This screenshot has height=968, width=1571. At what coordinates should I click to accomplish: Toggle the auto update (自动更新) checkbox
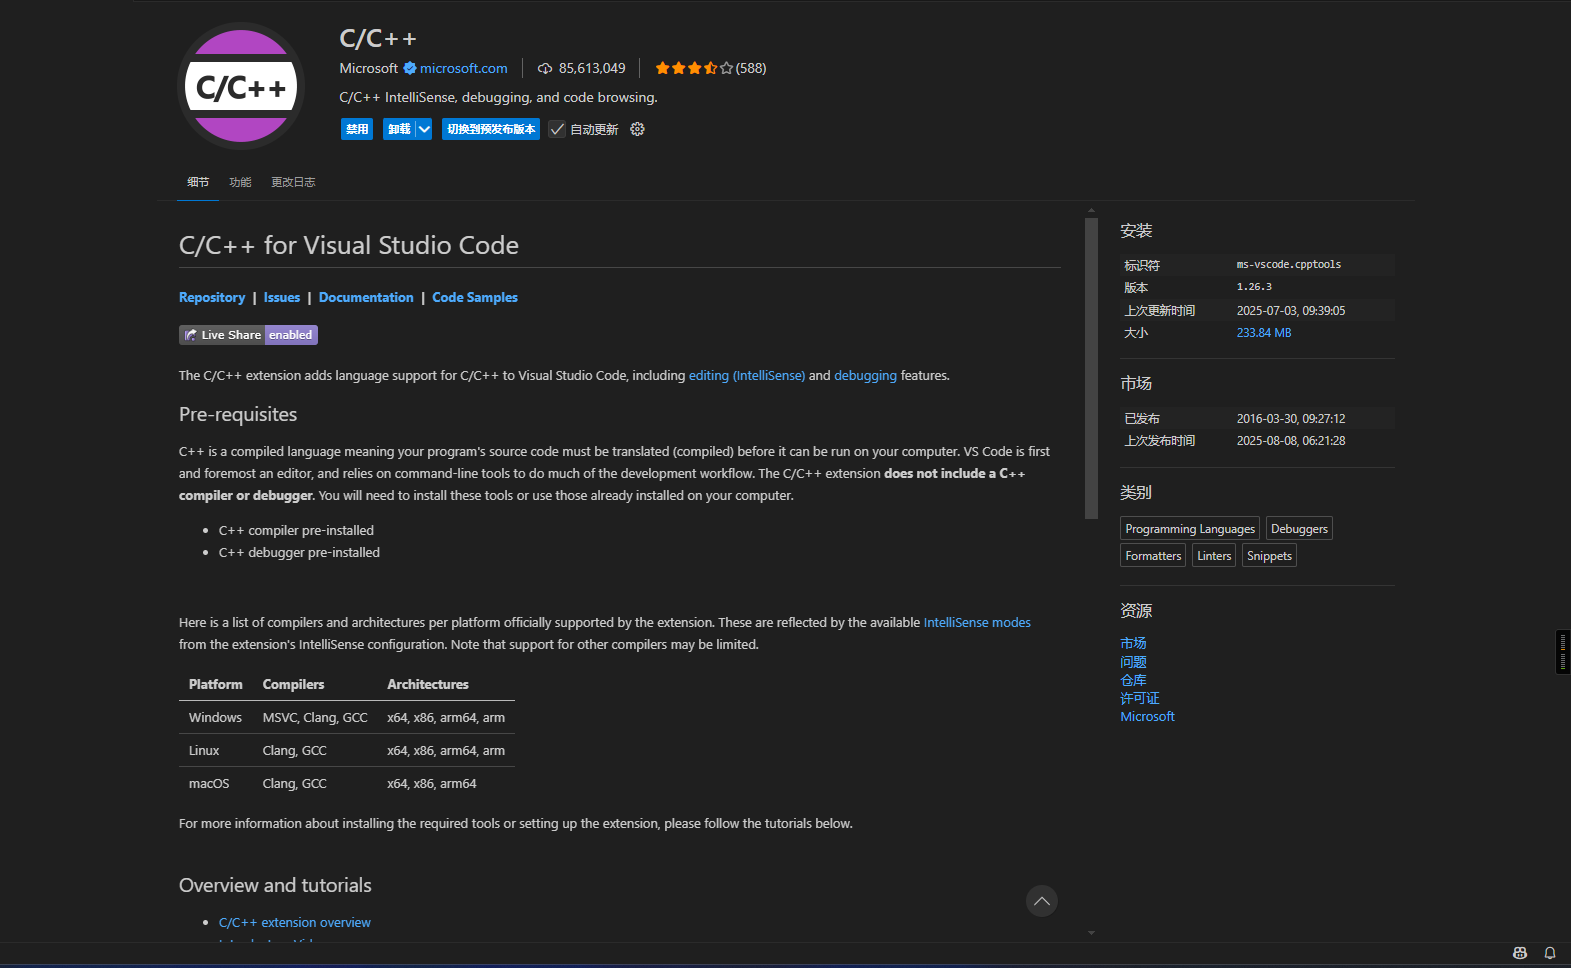coord(557,129)
